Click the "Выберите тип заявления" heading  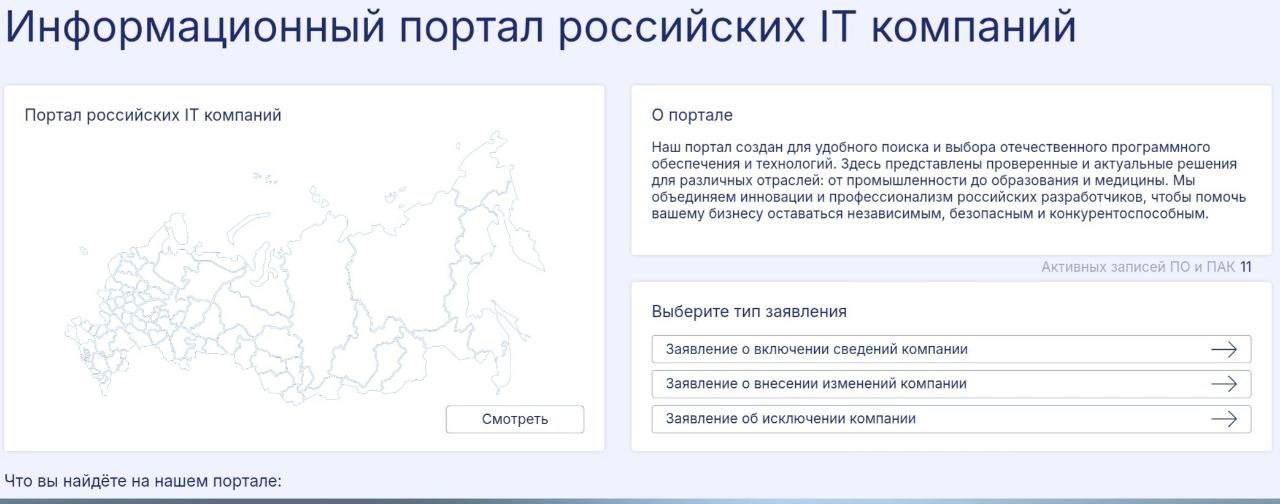(x=749, y=311)
